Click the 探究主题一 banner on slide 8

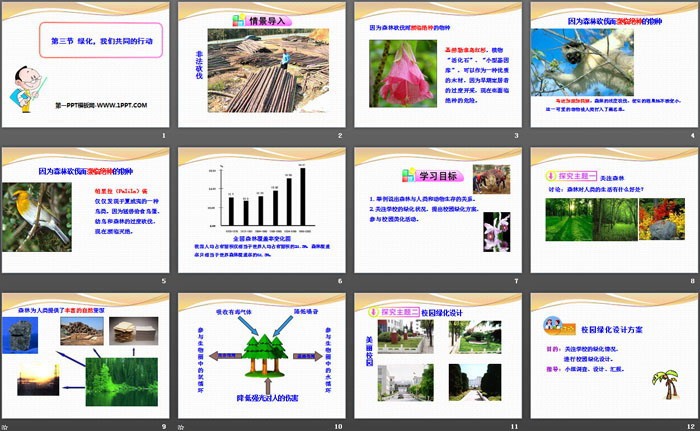(x=573, y=176)
